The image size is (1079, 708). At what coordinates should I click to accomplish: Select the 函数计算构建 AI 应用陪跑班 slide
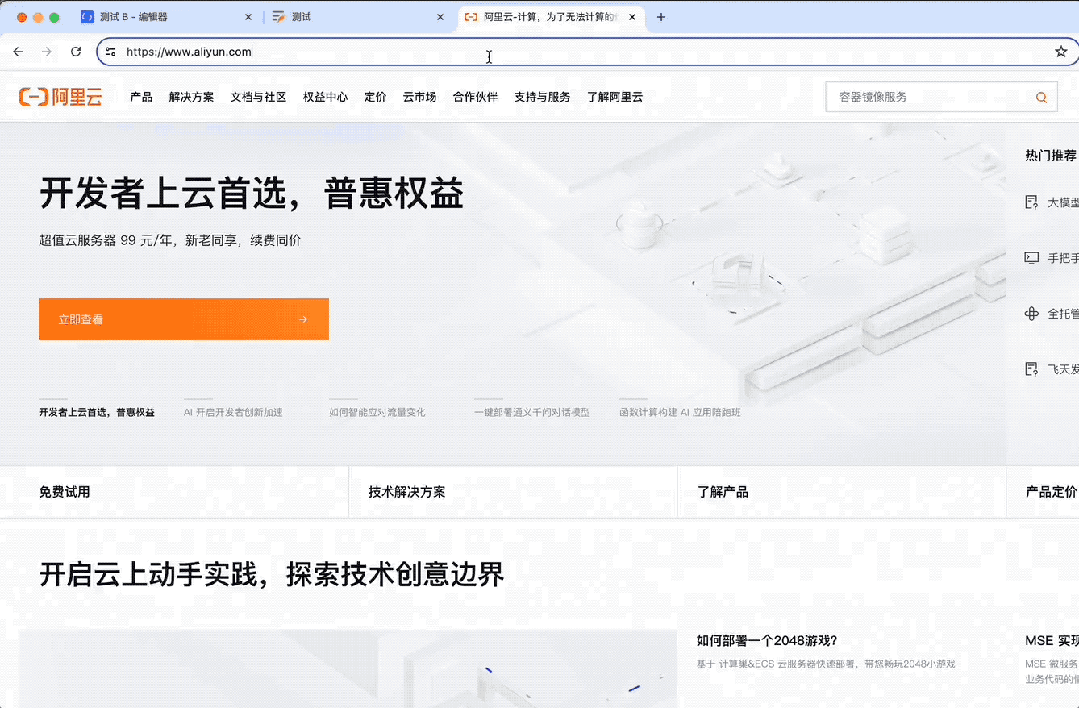coord(680,411)
